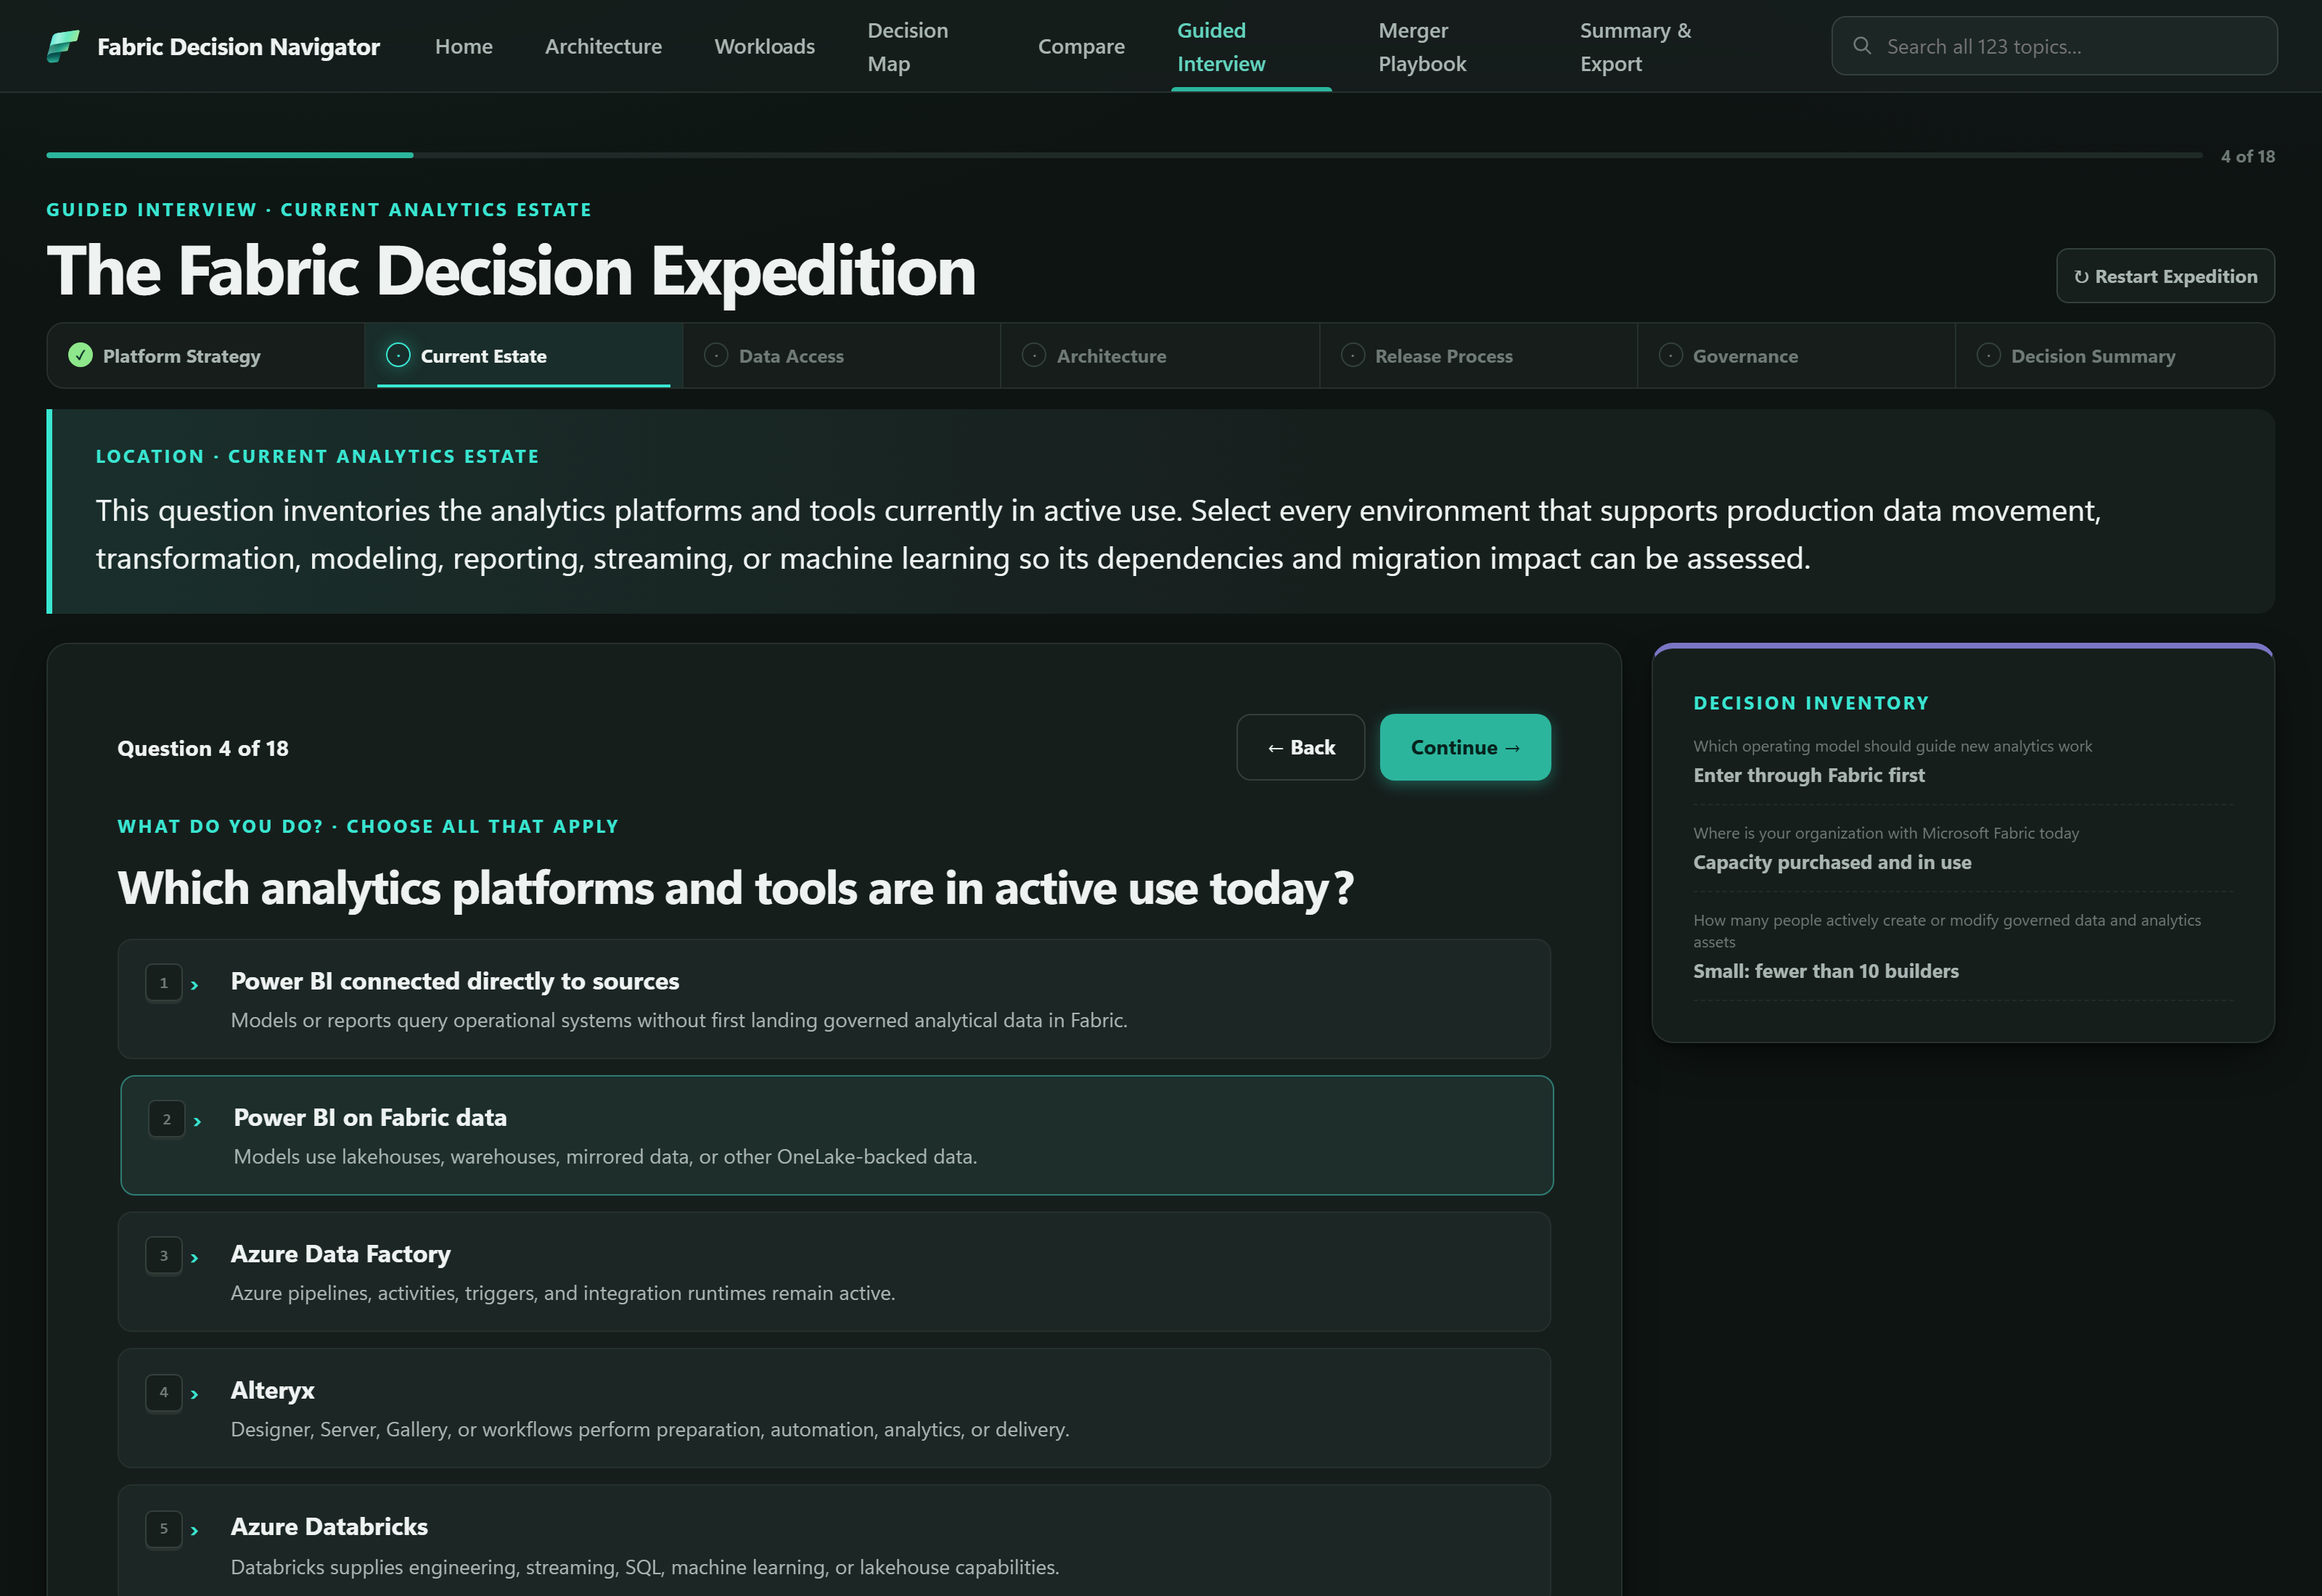This screenshot has width=2322, height=1596.
Task: Click the Data Access step circle icon
Action: (716, 355)
